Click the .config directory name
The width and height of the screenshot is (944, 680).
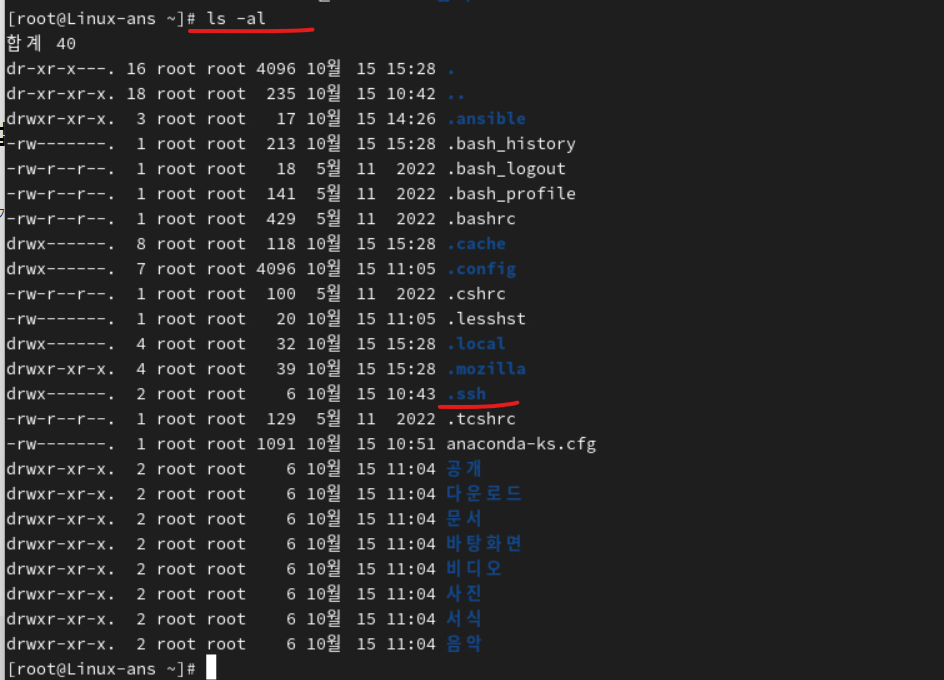(482, 269)
